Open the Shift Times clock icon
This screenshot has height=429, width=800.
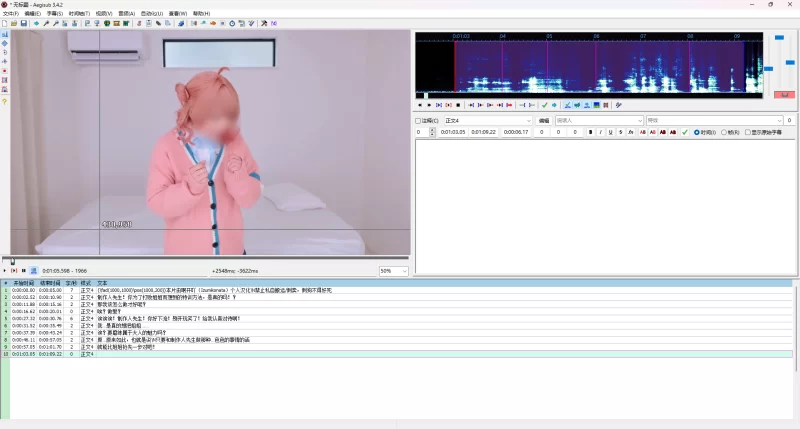(232, 23)
